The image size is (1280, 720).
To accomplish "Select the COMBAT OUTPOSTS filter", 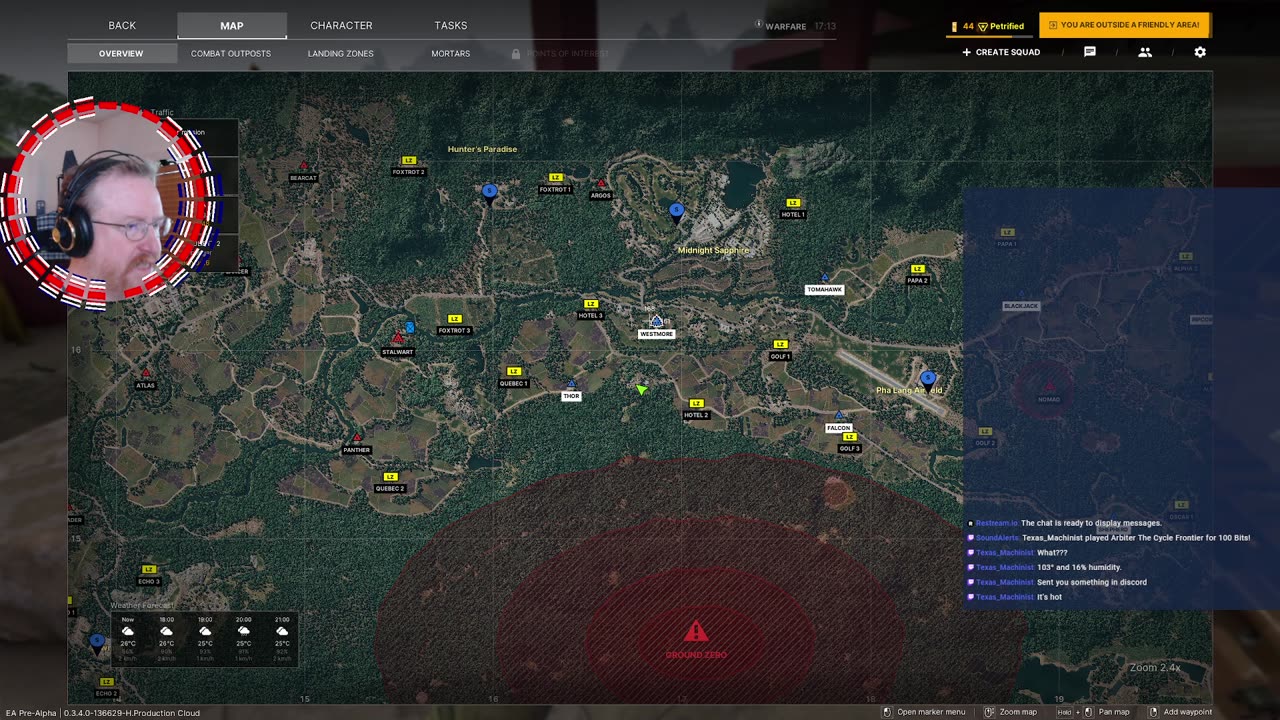I will [231, 53].
